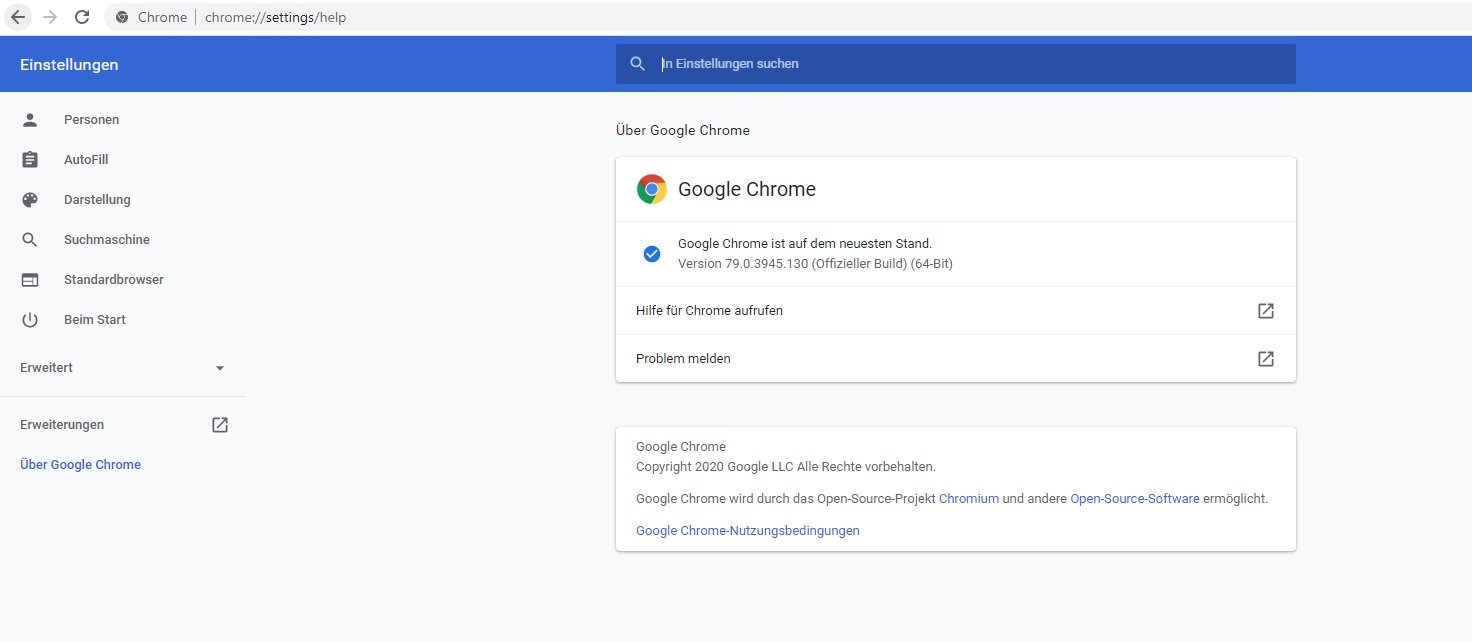Open the Open-Source-Software link

pos(1134,498)
